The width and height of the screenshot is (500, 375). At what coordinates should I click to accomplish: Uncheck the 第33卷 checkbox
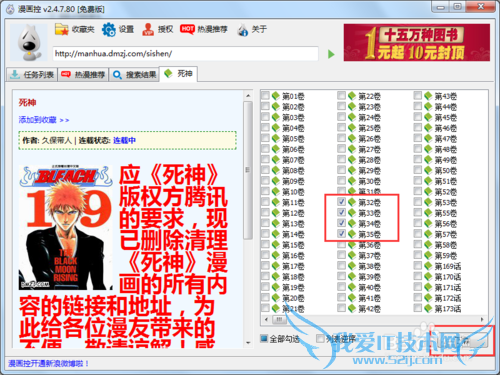click(x=341, y=212)
